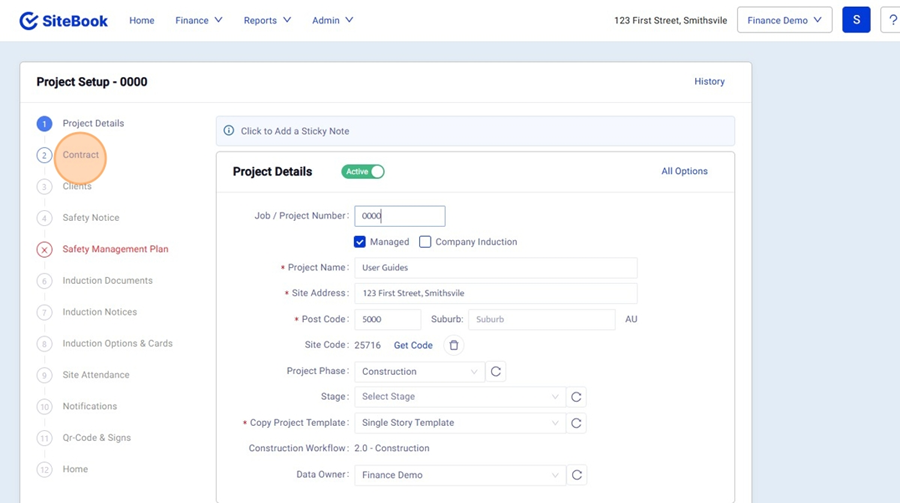Click the Get Code link
900x503 pixels.
[413, 345]
